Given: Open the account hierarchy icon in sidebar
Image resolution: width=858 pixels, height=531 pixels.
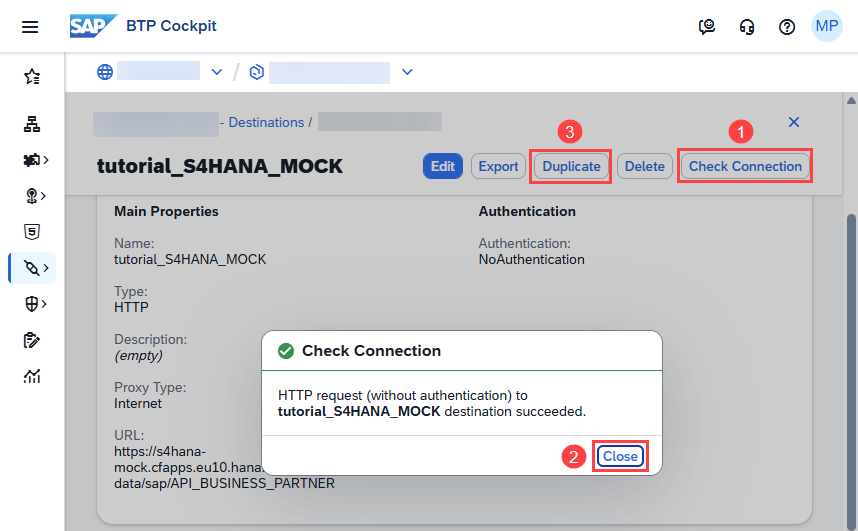Looking at the screenshot, I should point(32,124).
